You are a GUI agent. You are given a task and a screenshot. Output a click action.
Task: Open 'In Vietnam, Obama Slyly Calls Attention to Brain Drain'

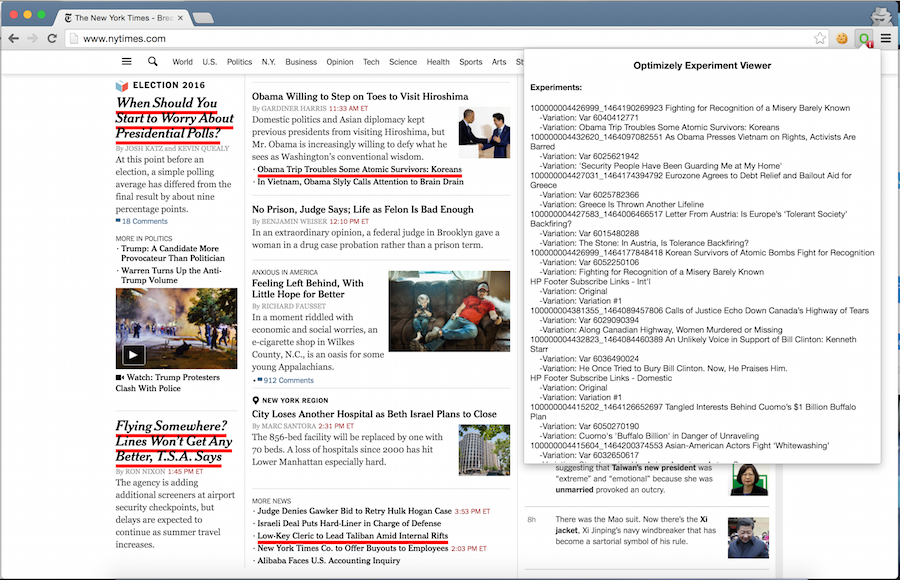[360, 182]
